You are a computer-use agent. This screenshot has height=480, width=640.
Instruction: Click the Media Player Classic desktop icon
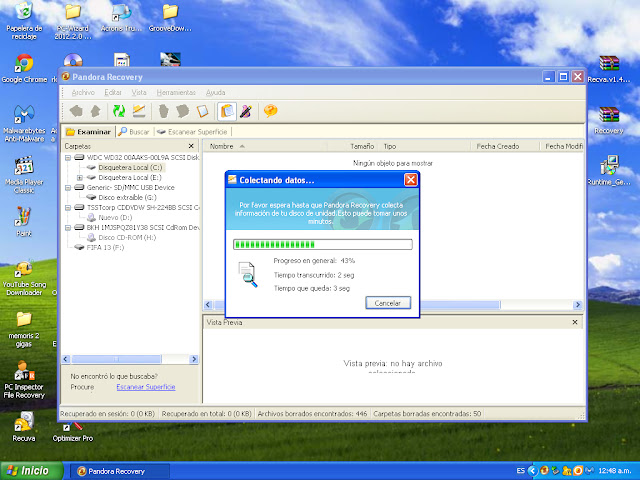(x=24, y=175)
